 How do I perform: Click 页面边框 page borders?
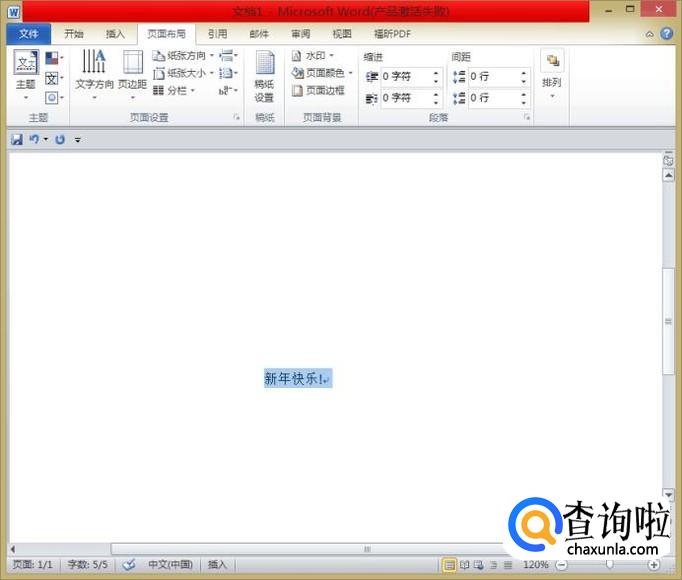pyautogui.click(x=318, y=91)
